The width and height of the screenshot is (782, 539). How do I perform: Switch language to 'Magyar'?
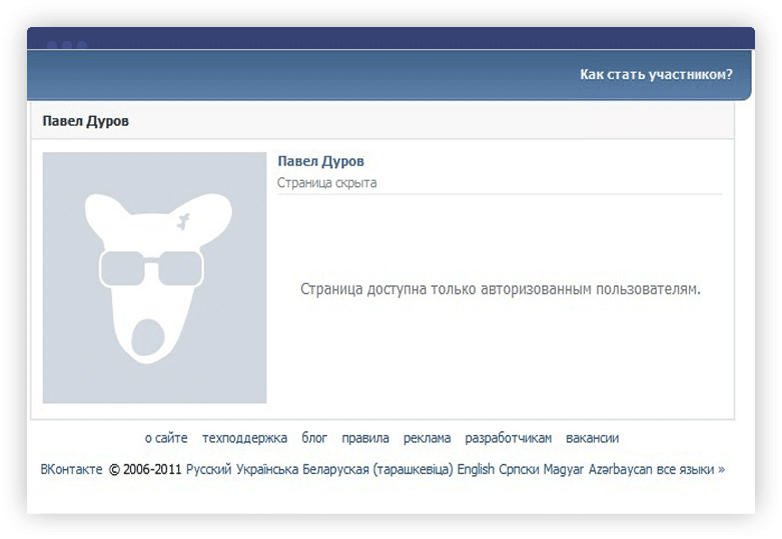[563, 470]
